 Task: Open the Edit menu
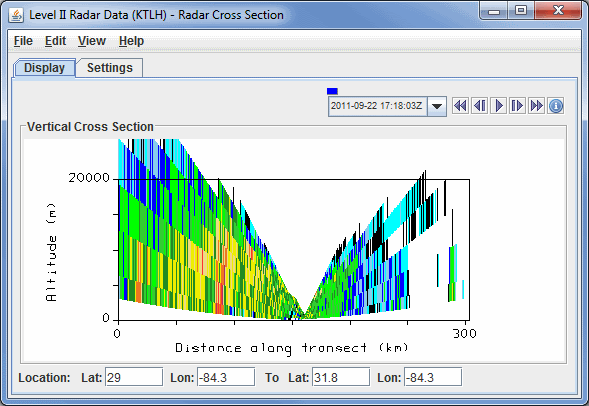55,41
